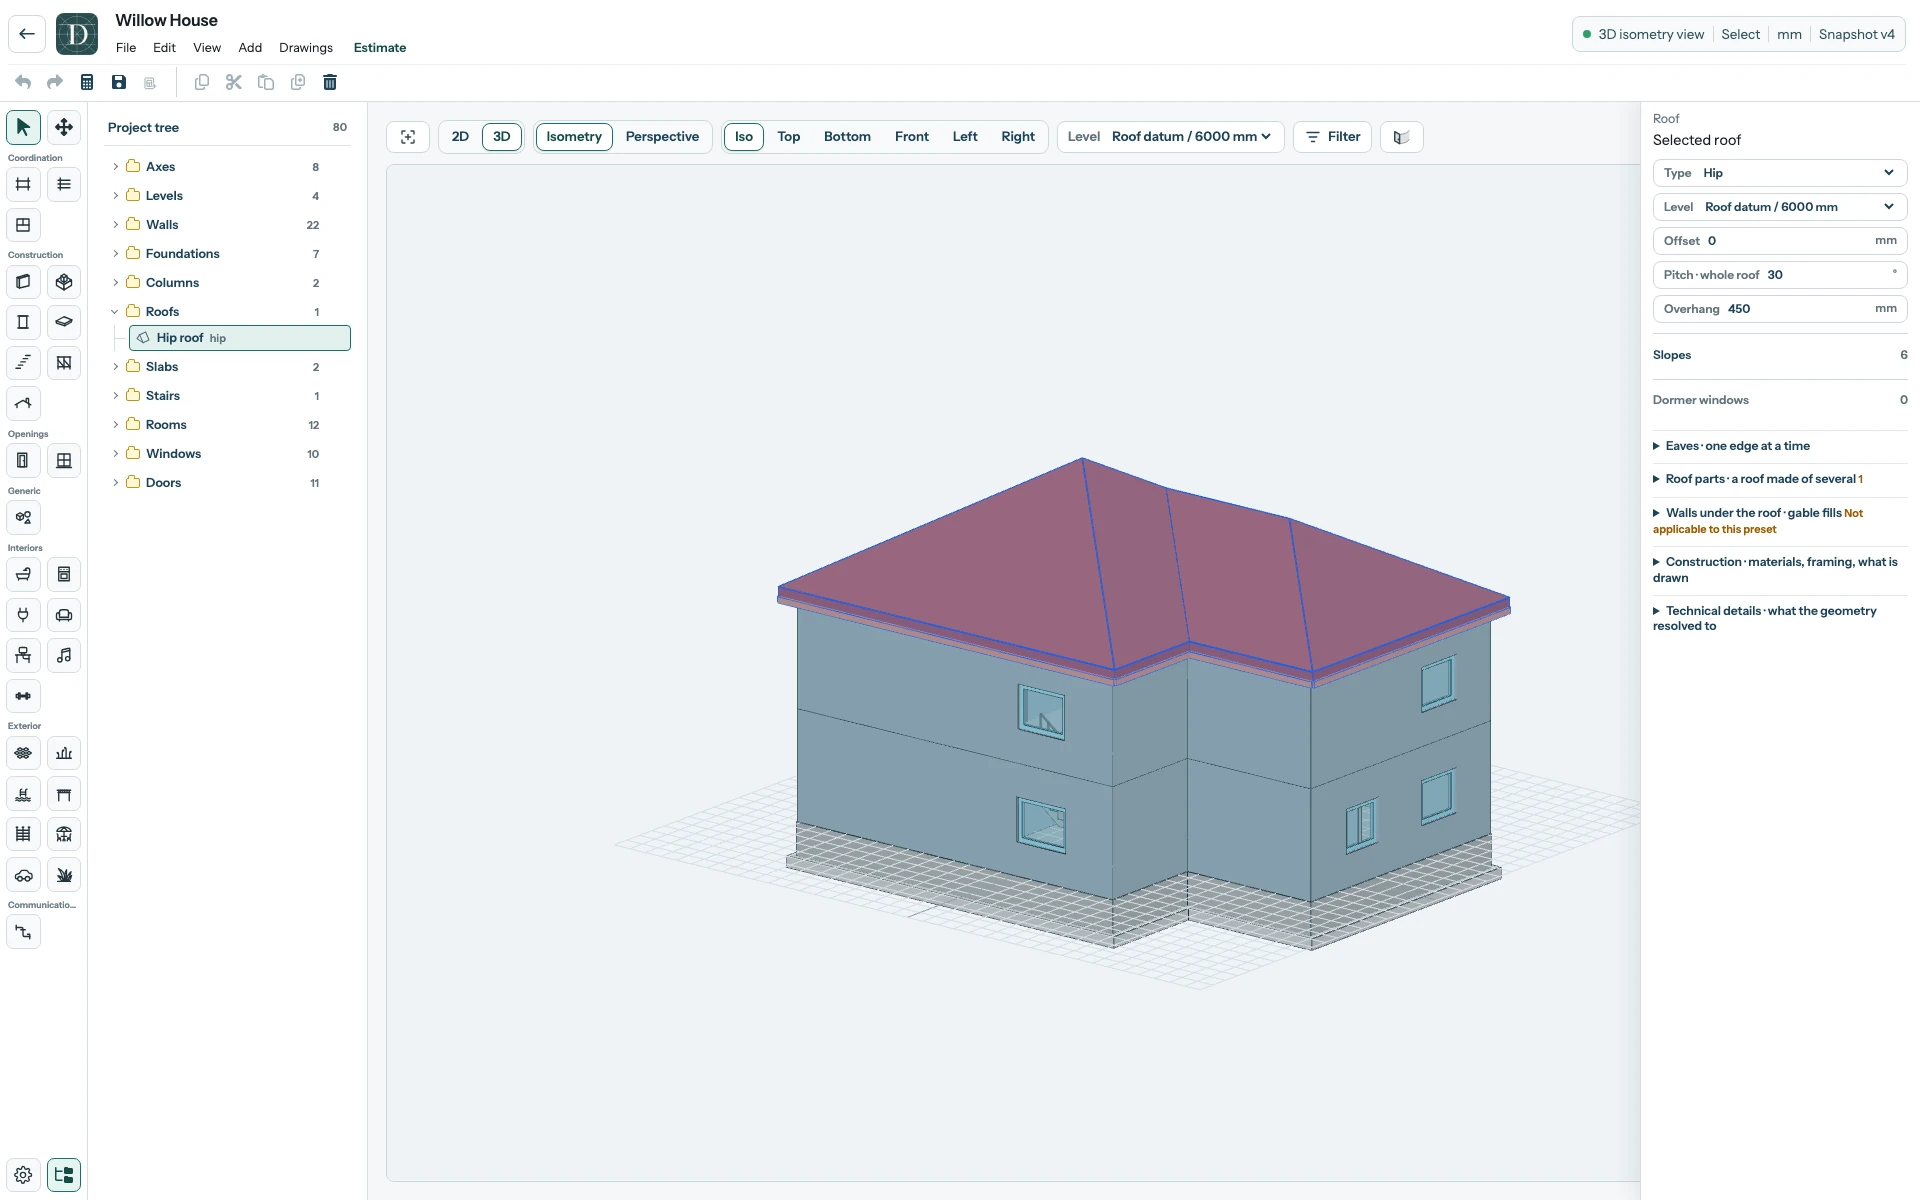Viewport: 1920px width, 1200px height.
Task: Expand the Windows folder in project tree
Action: click(x=116, y=454)
